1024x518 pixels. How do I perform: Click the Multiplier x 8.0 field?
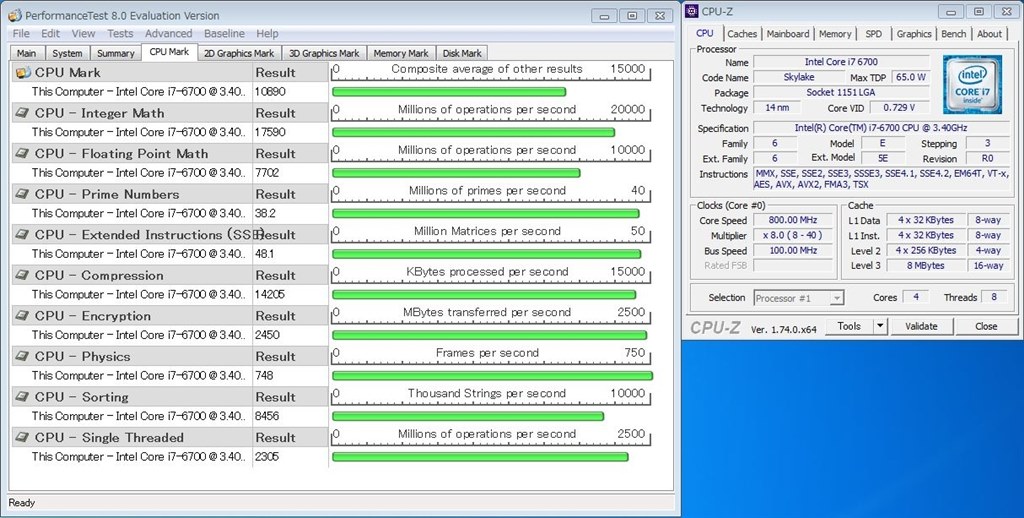click(793, 235)
